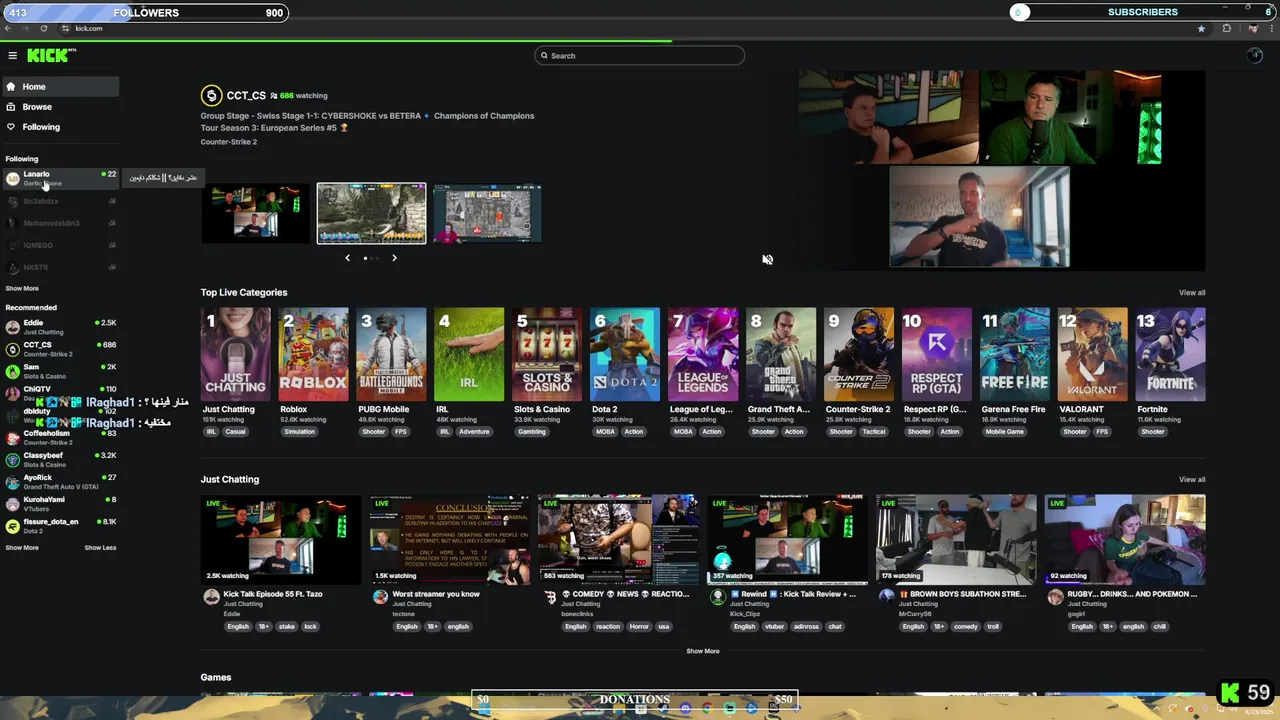Viewport: 1280px width, 720px height.
Task: Open AyoRick's avatar in Recommended list
Action: coord(12,482)
